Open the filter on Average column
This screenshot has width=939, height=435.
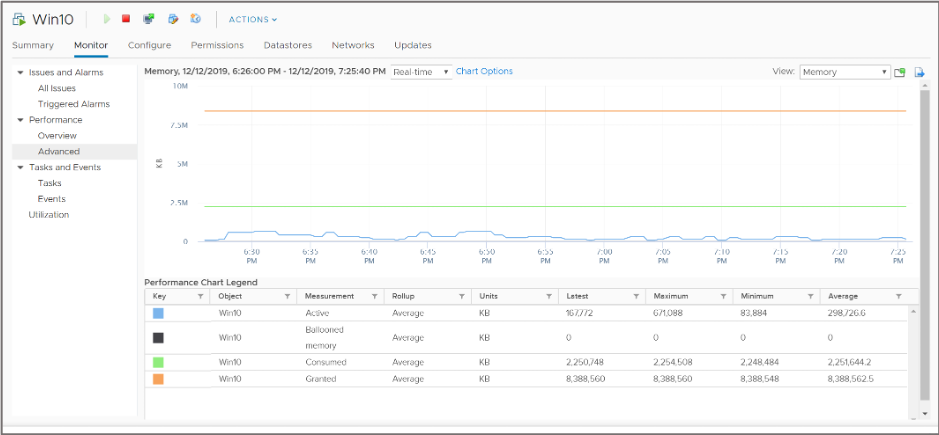click(898, 296)
